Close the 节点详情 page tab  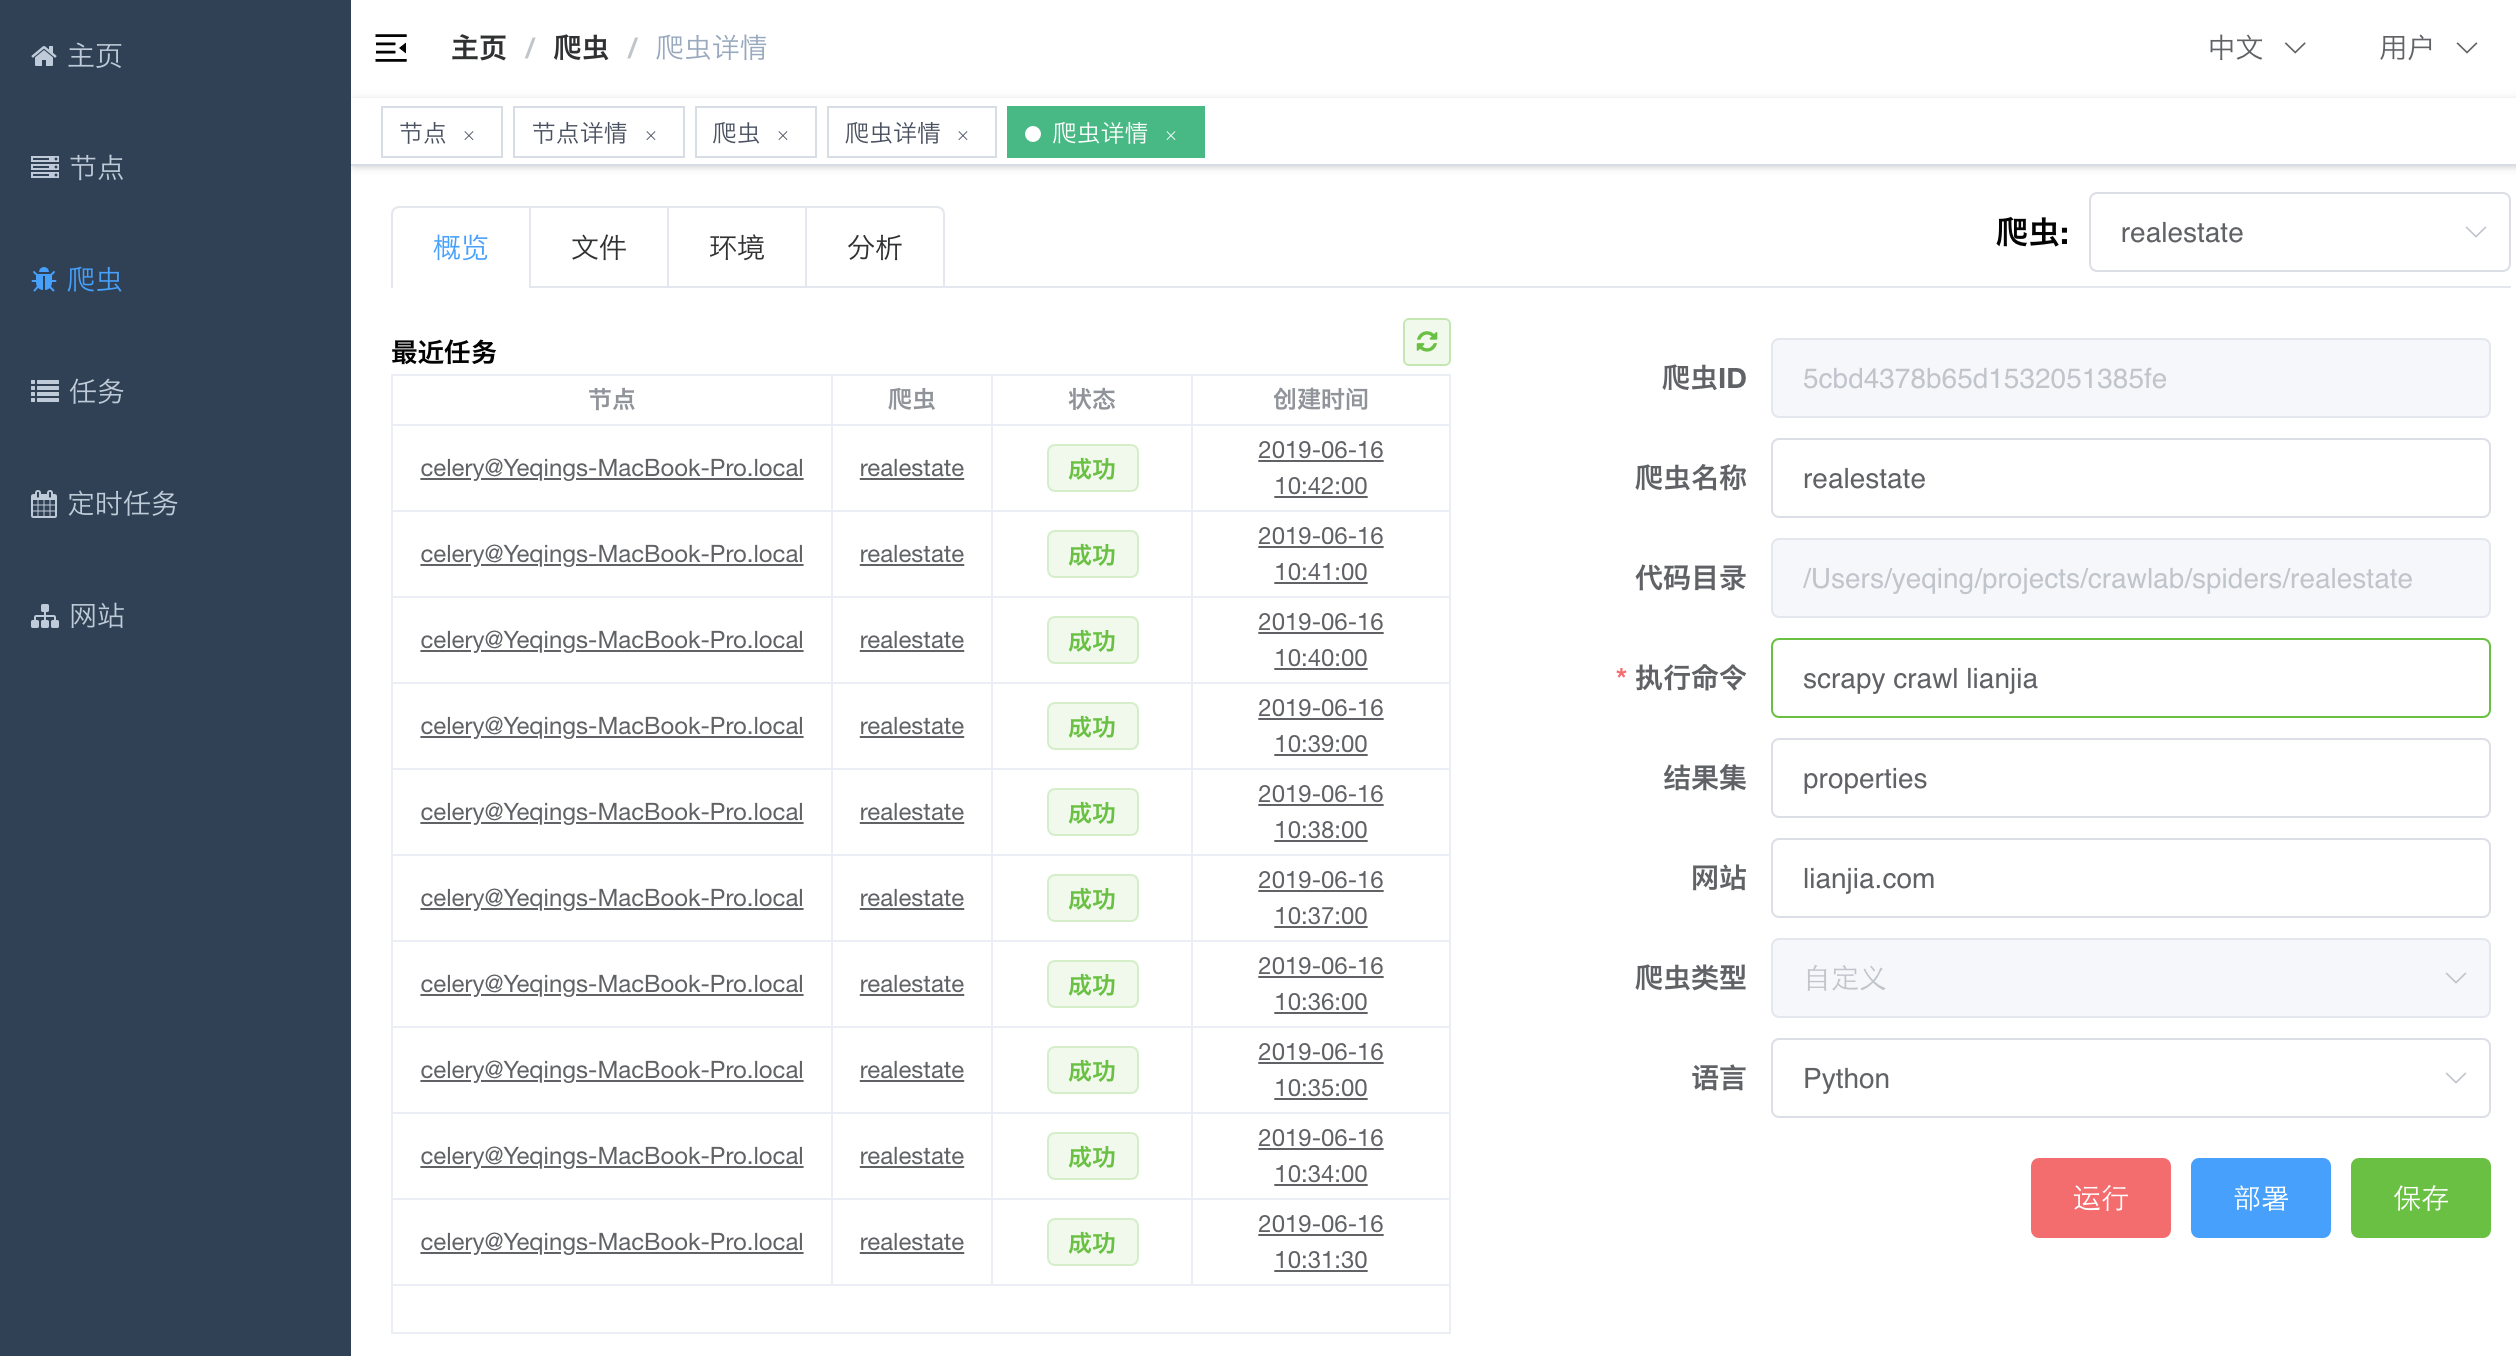651,135
